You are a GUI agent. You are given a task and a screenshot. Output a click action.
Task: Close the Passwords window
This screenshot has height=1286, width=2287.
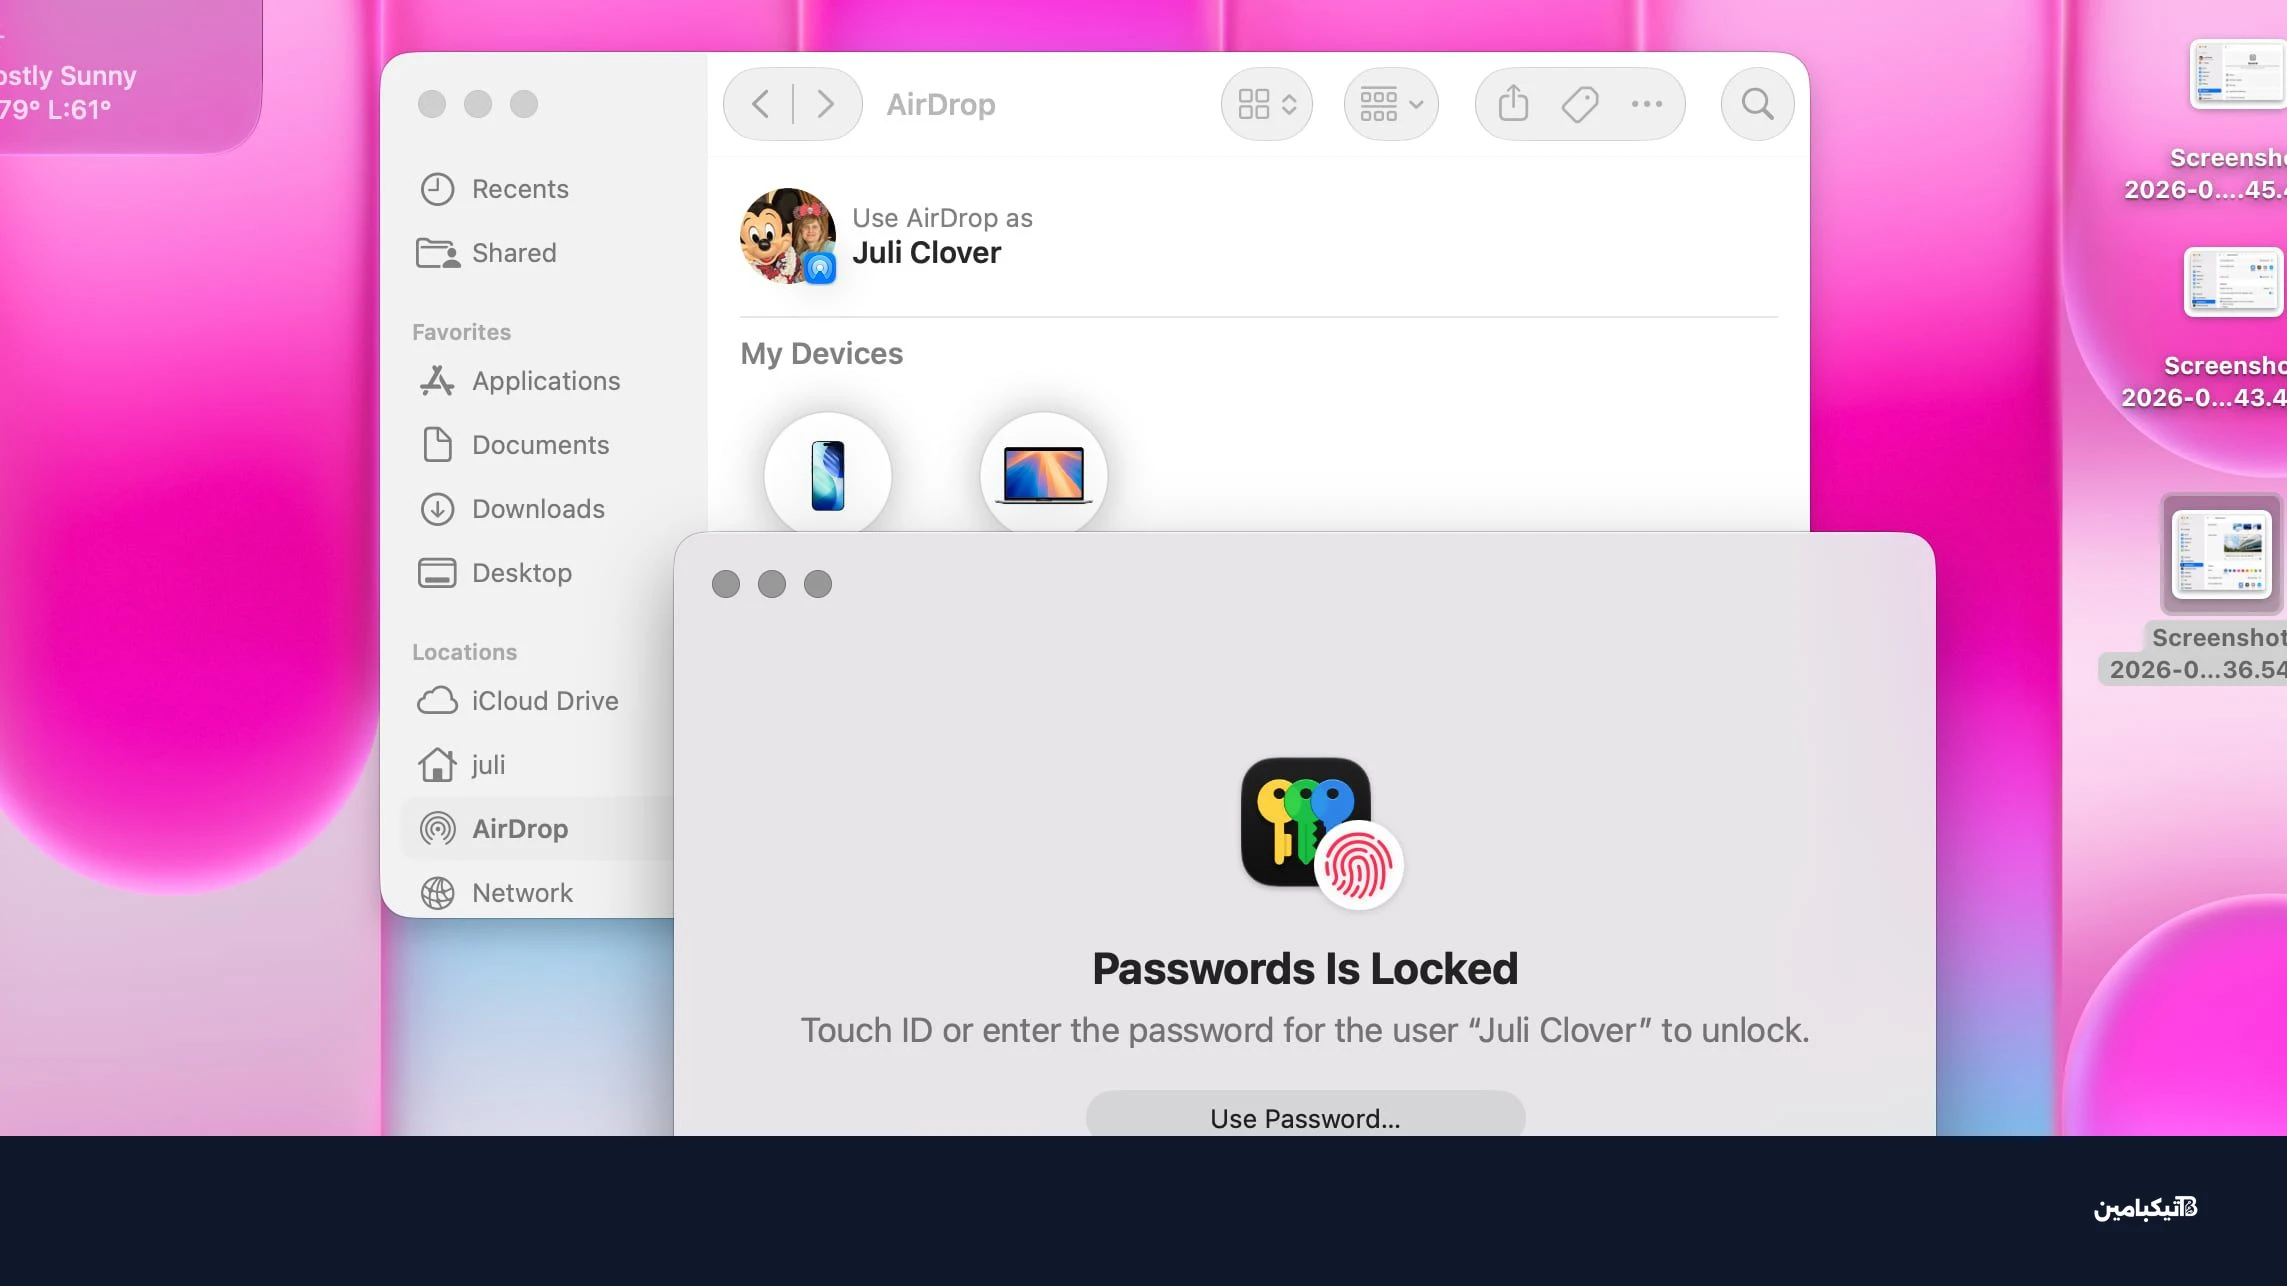pyautogui.click(x=726, y=584)
